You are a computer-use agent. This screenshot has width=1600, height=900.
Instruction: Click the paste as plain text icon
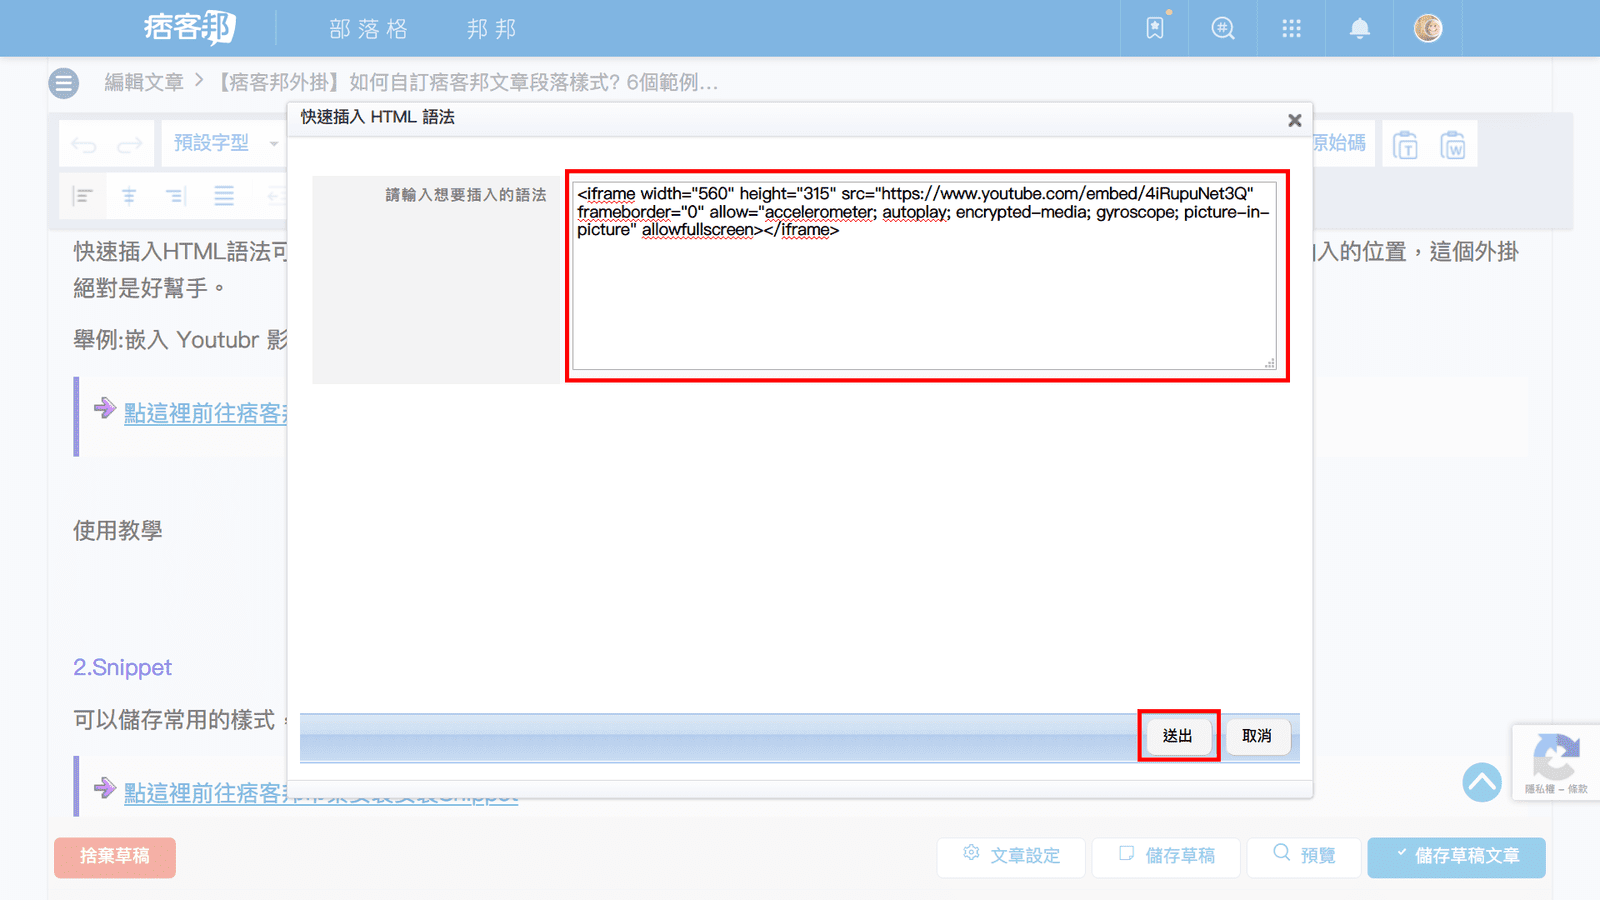tap(1405, 146)
